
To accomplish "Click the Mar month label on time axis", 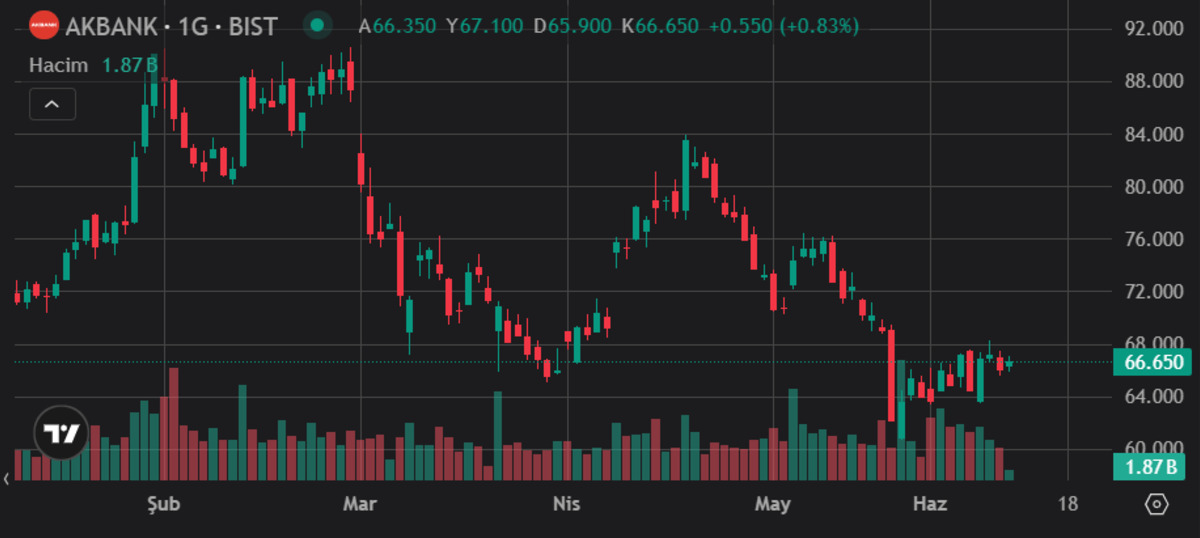I will coord(359,504).
